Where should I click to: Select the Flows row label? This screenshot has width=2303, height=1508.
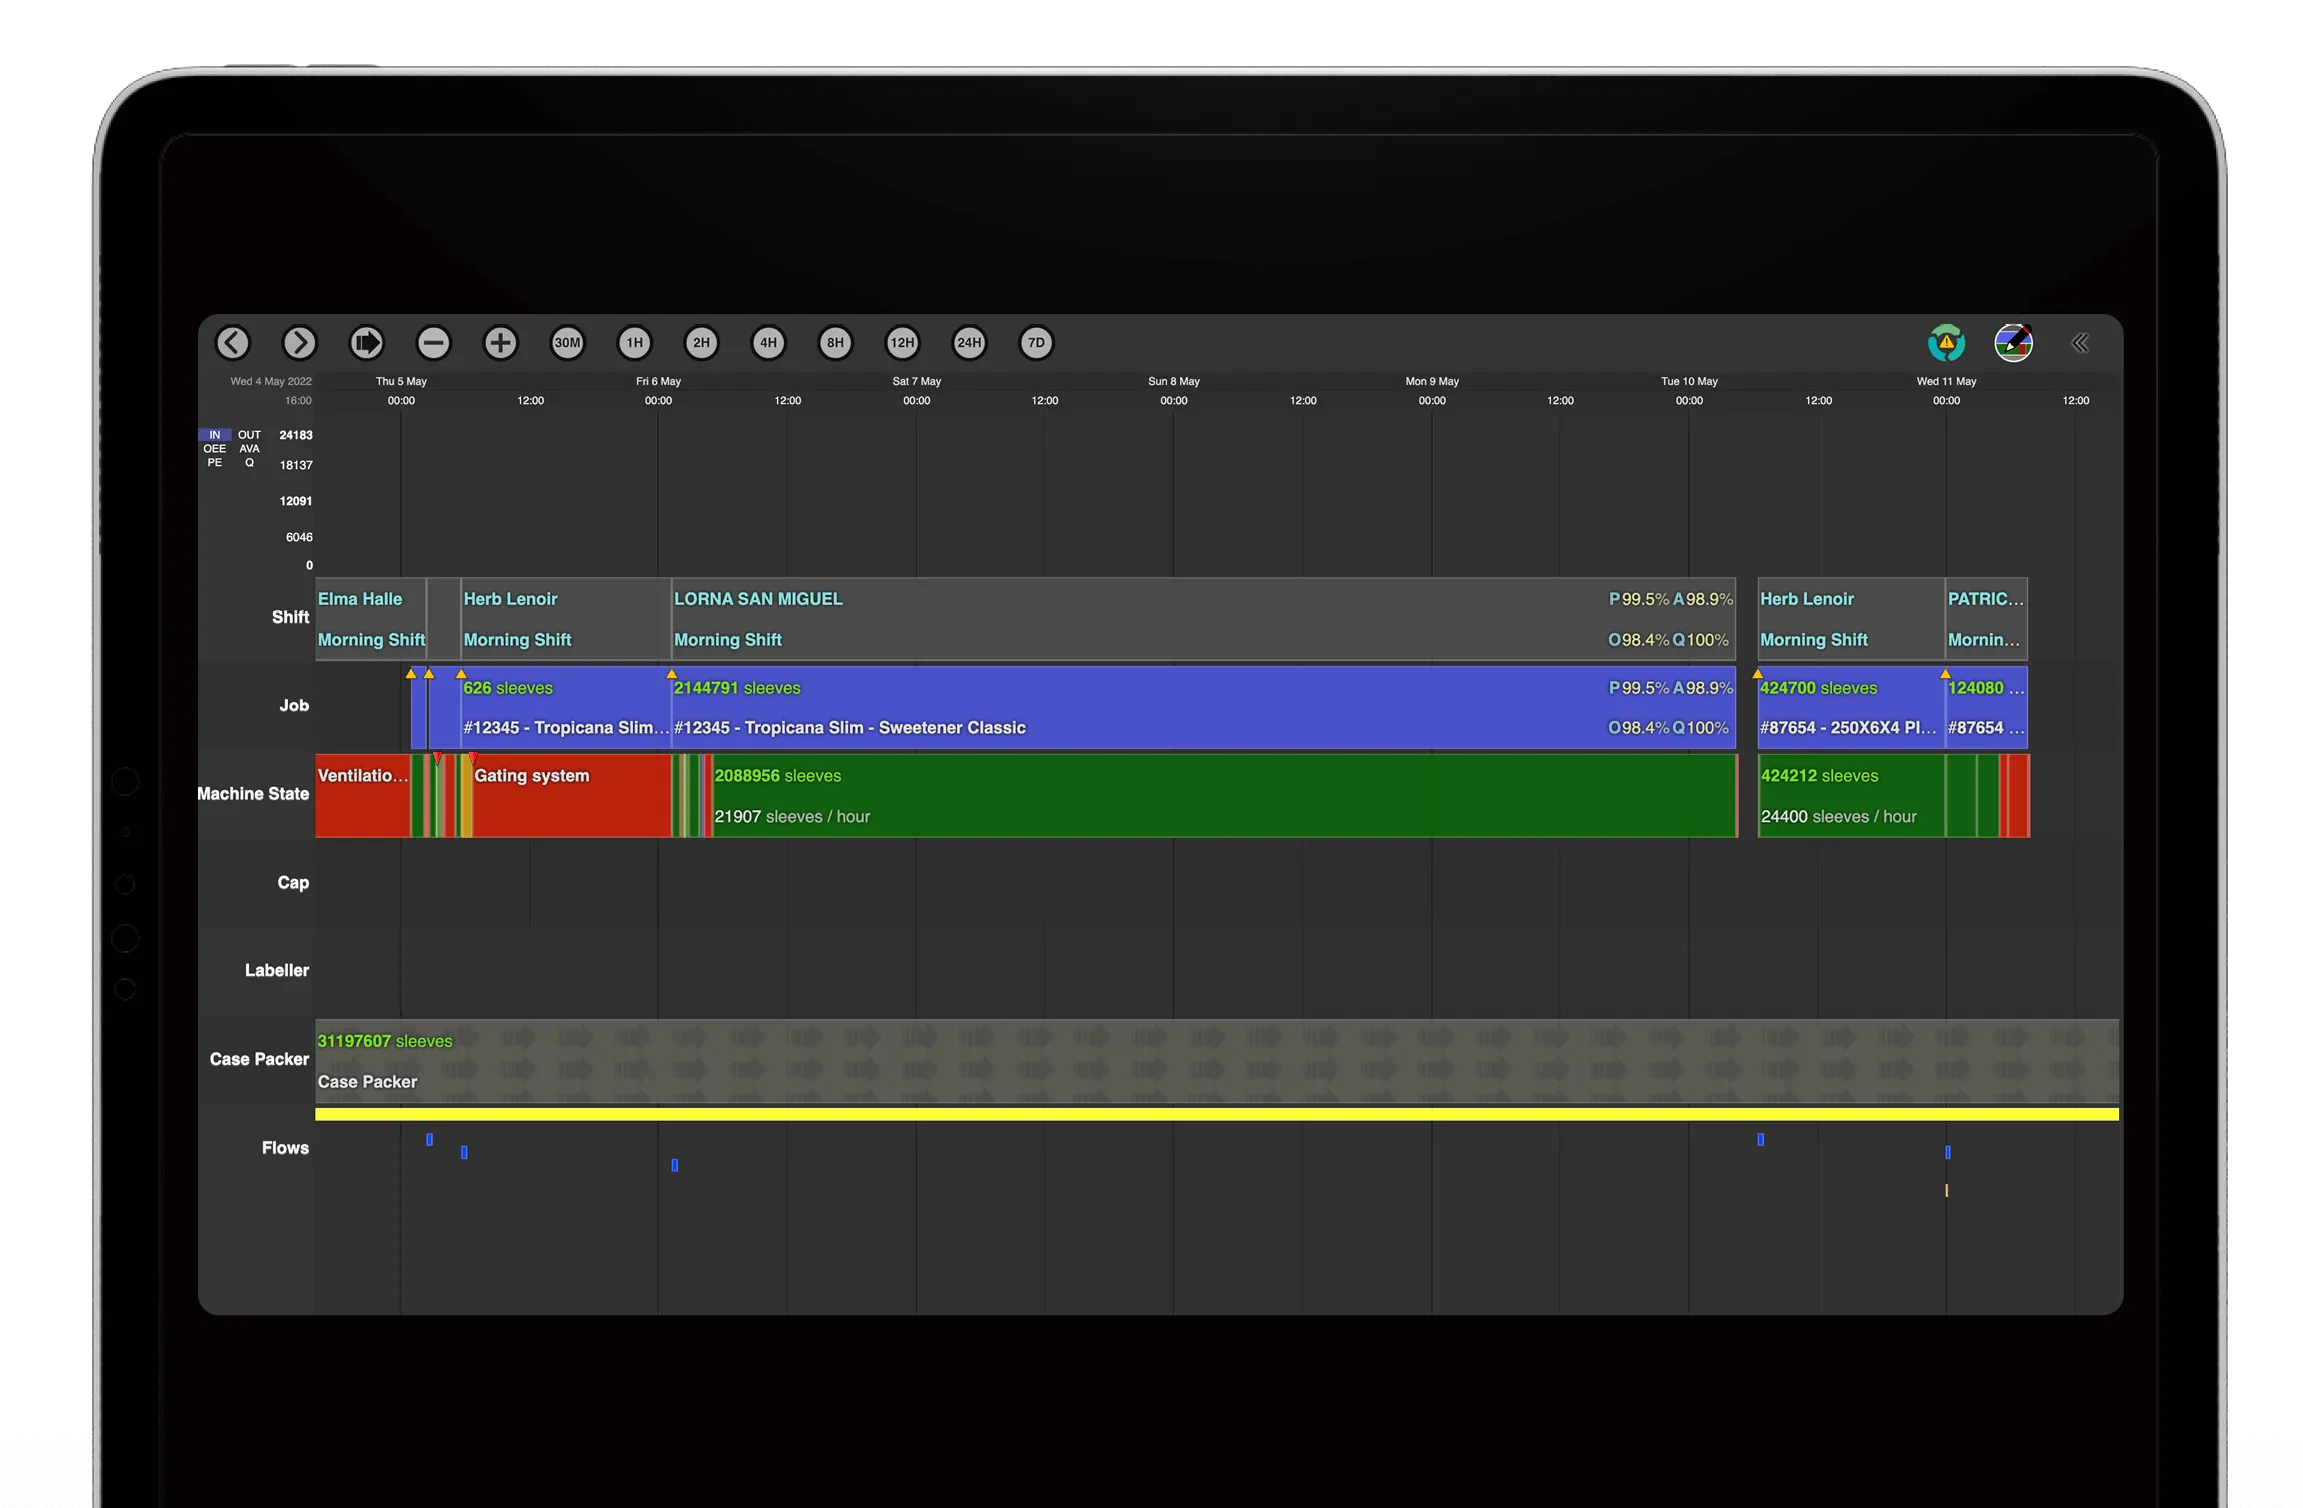pyautogui.click(x=285, y=1148)
